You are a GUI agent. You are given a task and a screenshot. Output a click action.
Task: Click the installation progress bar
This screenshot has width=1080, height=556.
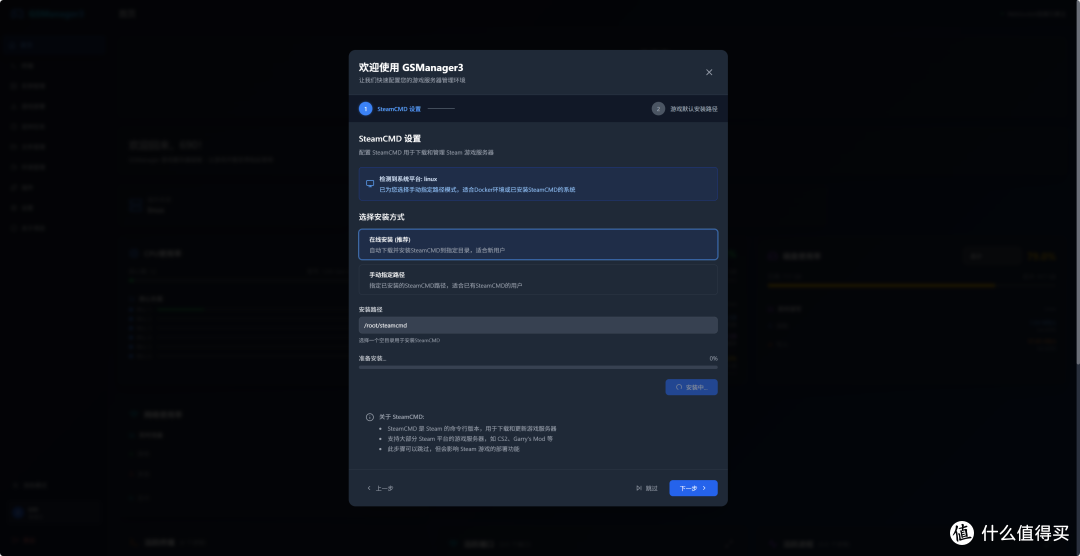tap(538, 367)
